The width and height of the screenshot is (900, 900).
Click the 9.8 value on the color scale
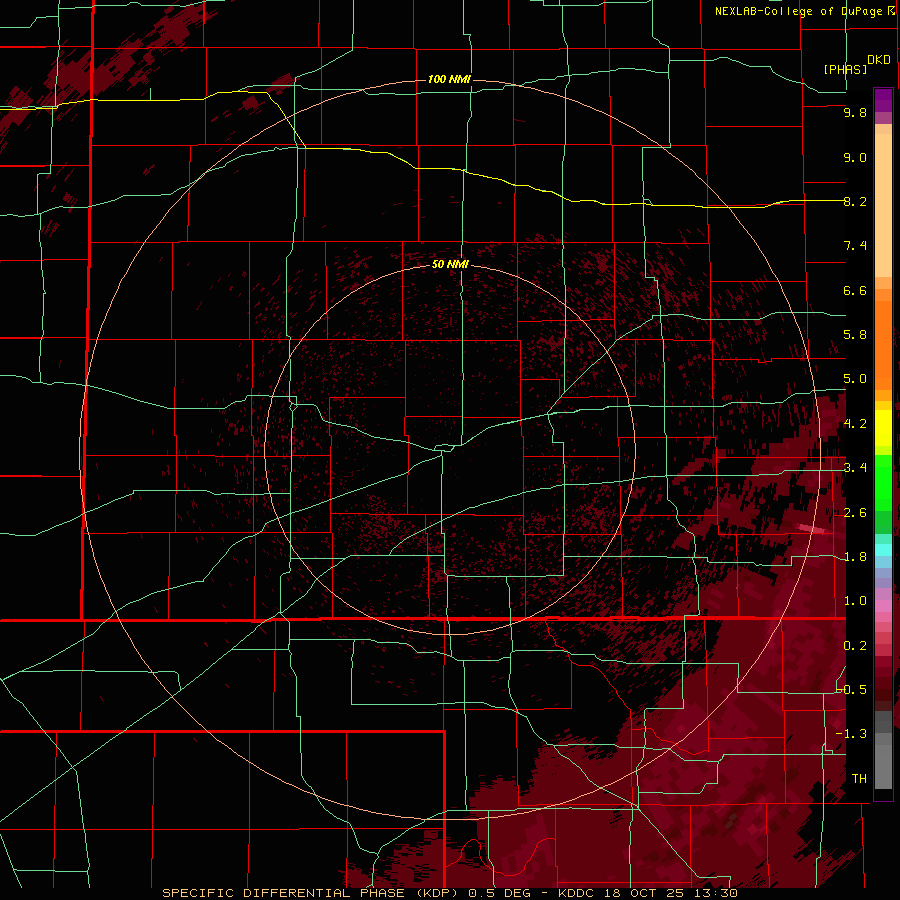click(x=855, y=112)
